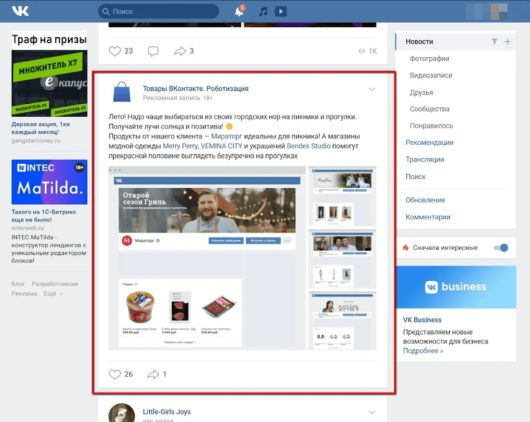
Task: Follow the Bendes Studio link in post
Action: pyautogui.click(x=309, y=146)
